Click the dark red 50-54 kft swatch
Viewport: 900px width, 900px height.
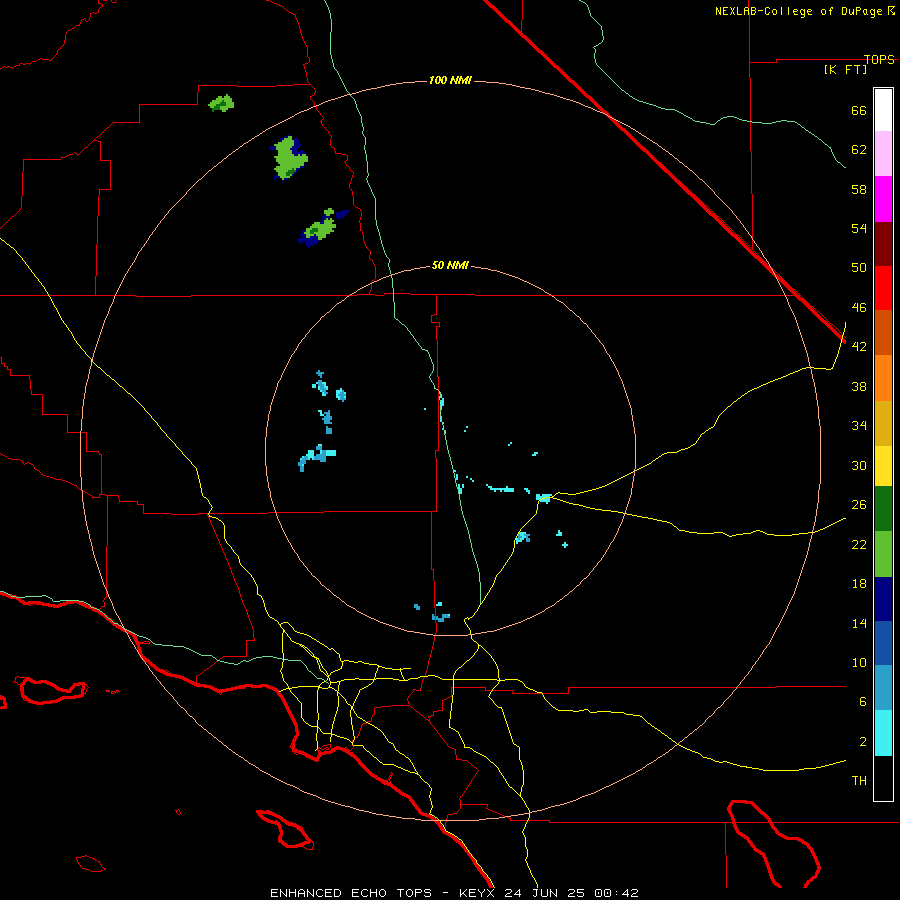pyautogui.click(x=883, y=243)
